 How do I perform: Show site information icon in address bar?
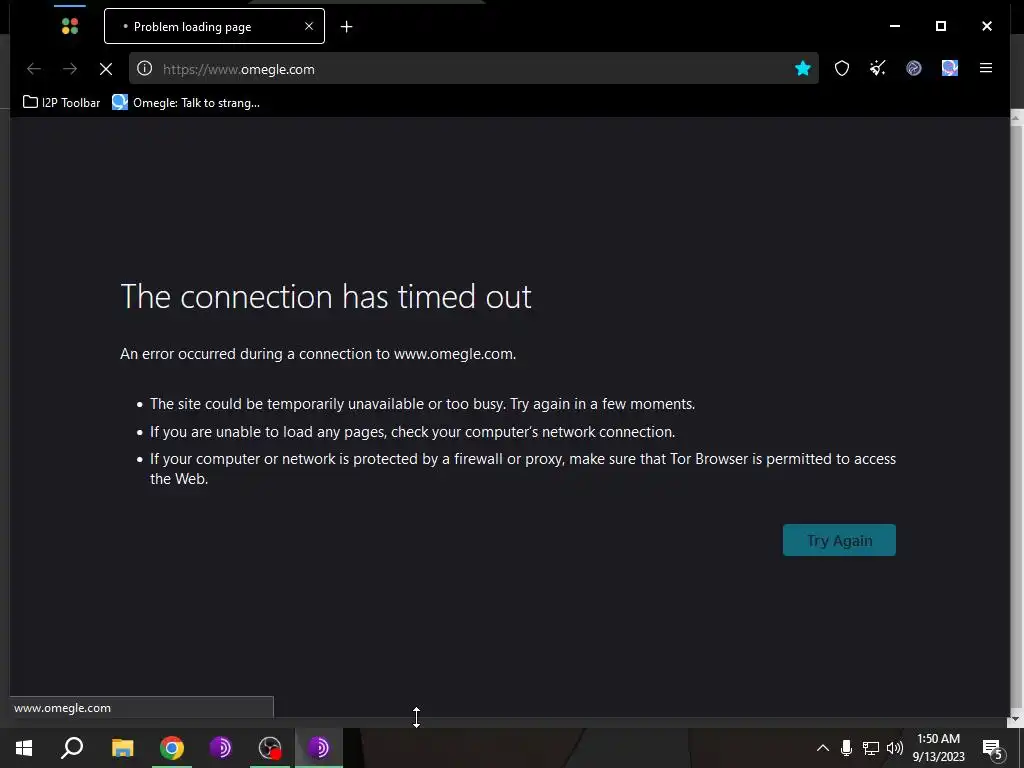145,69
